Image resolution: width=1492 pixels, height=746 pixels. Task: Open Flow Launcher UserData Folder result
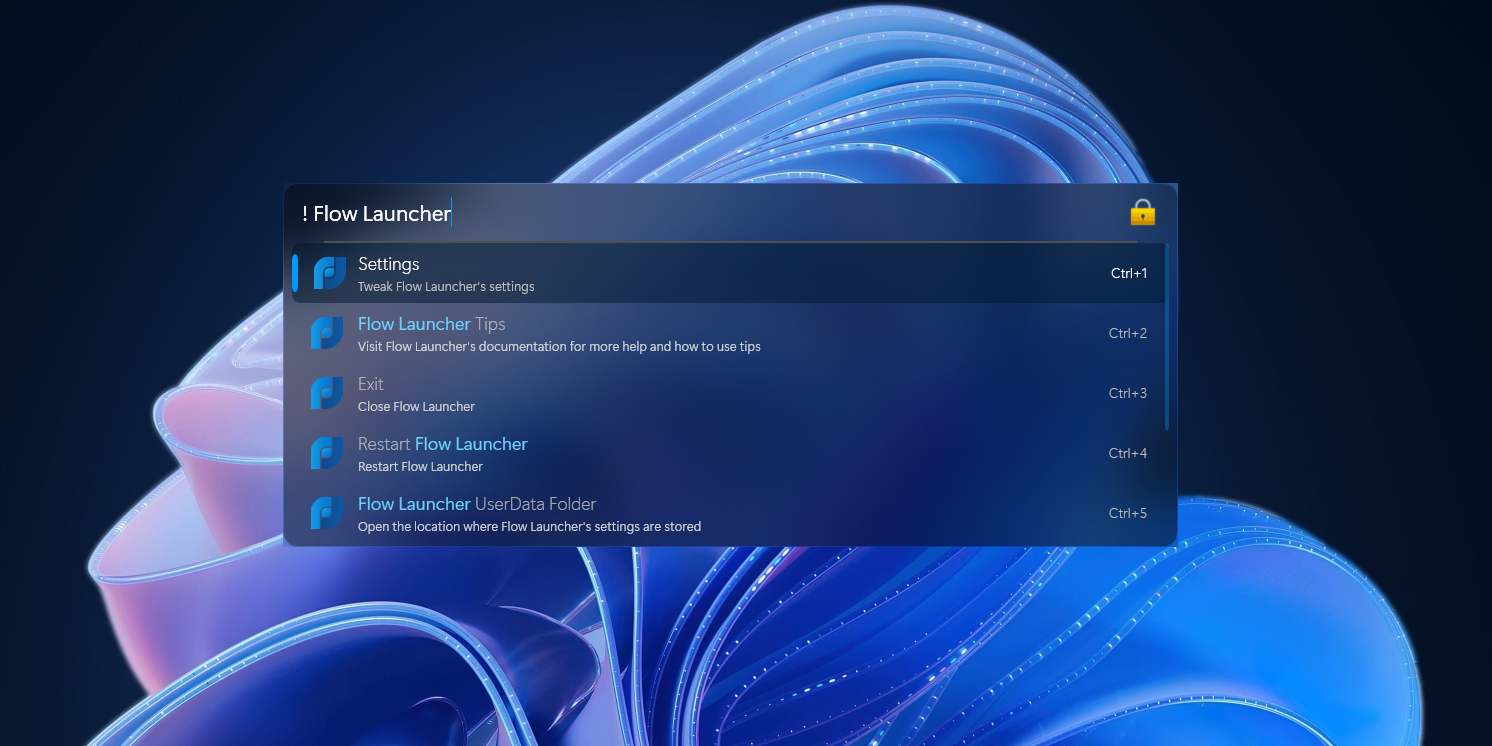tap(728, 513)
